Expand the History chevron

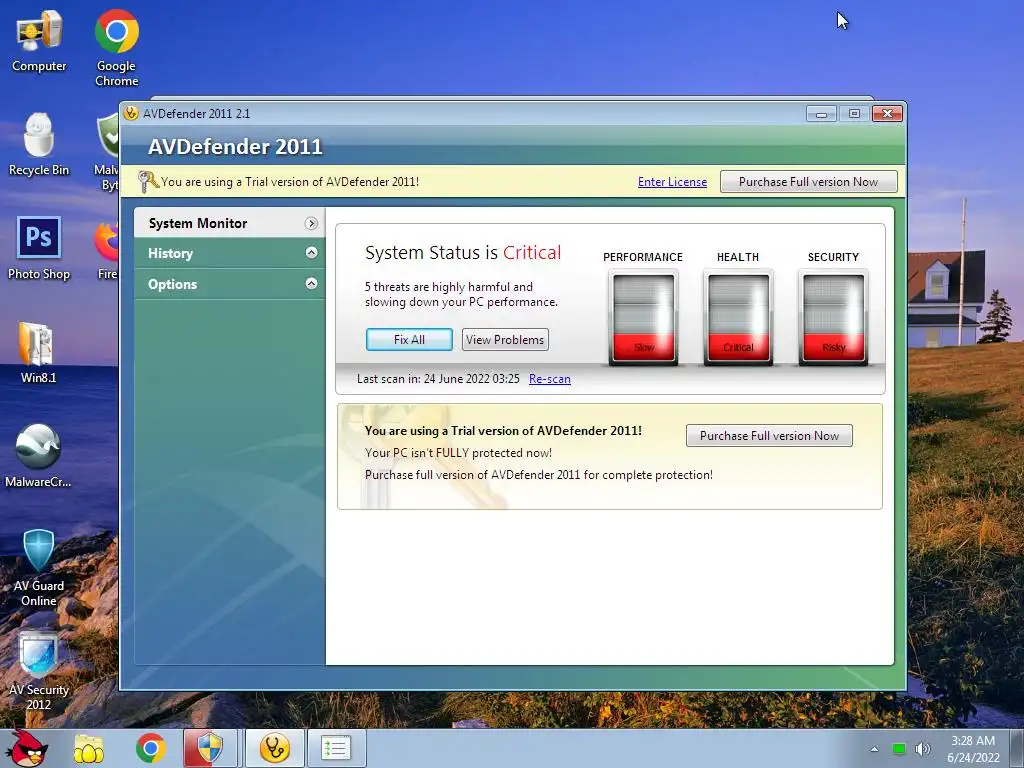(312, 253)
